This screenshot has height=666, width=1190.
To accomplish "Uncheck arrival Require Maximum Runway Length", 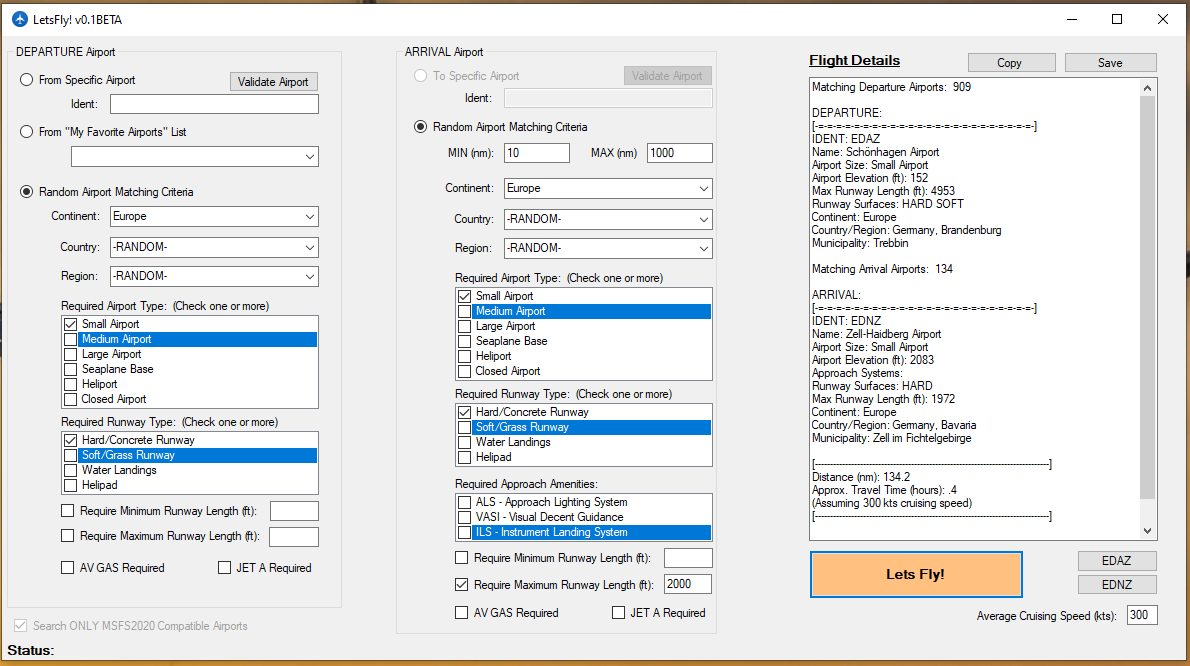I will point(461,585).
